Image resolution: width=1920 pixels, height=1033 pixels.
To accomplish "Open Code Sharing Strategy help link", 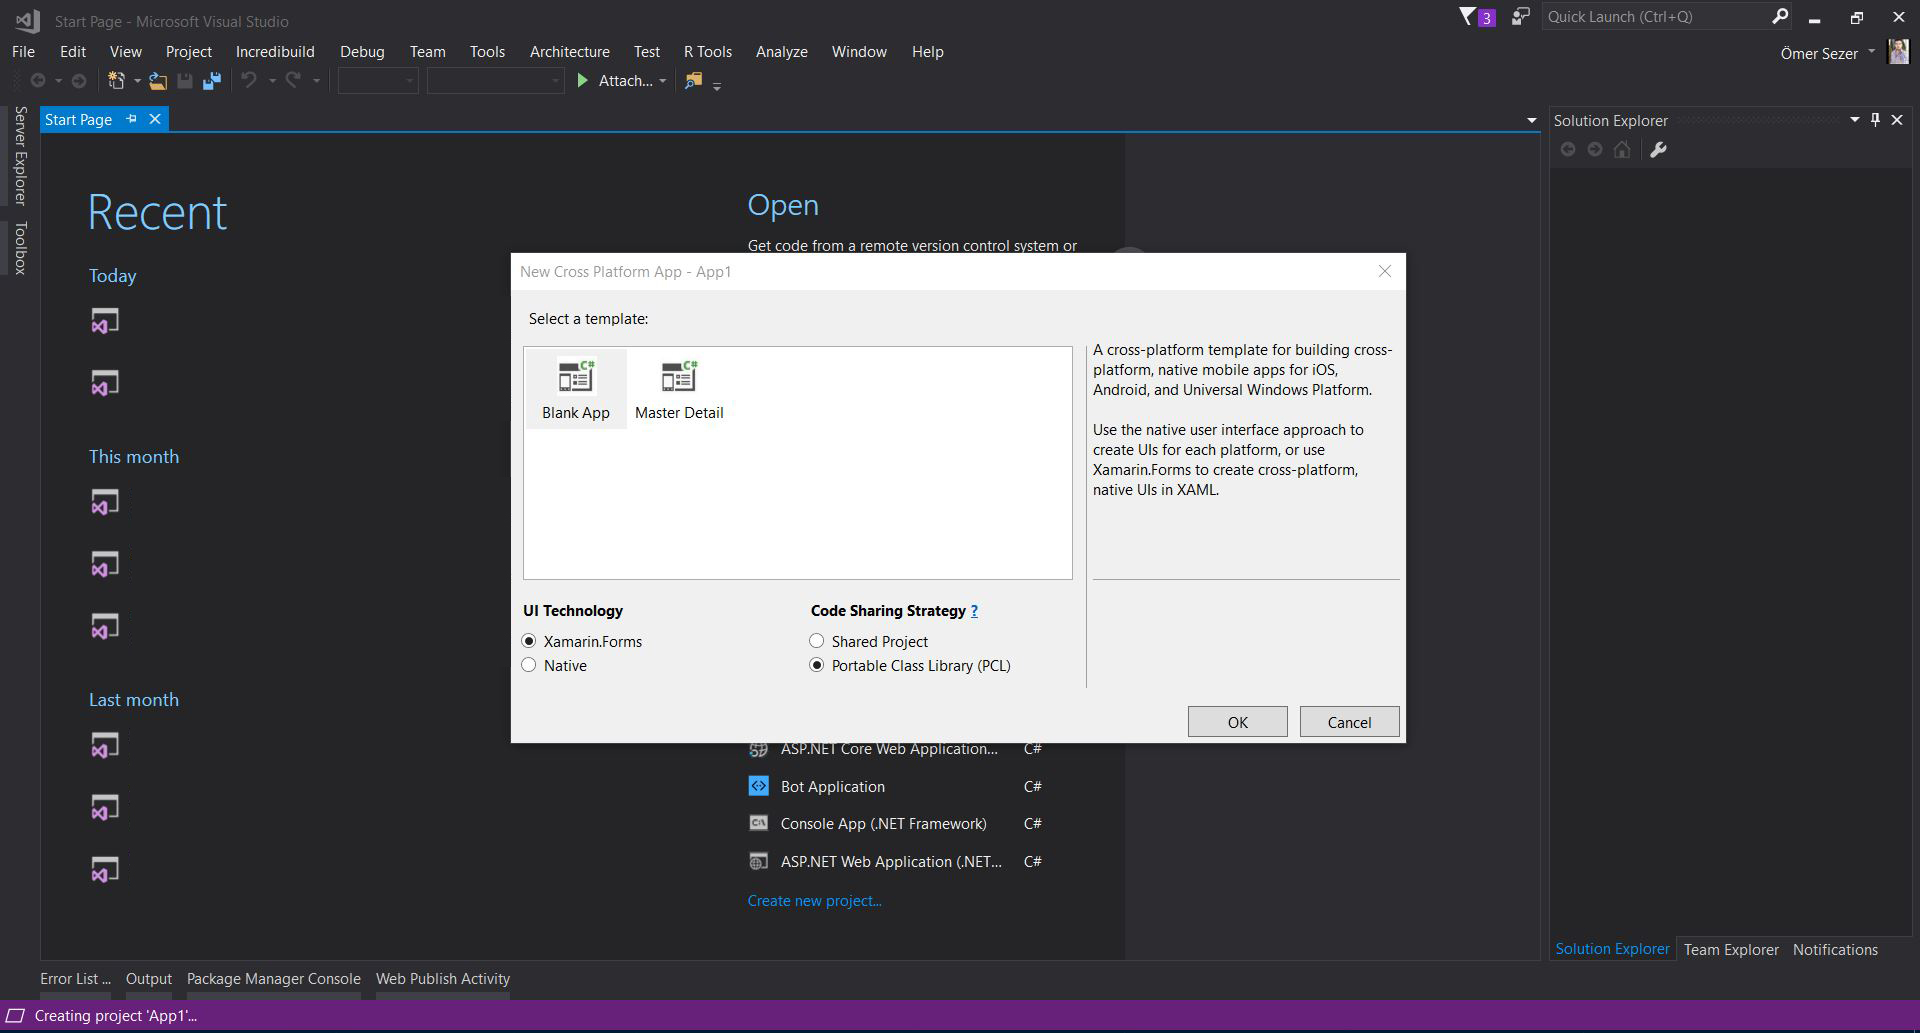I will click(974, 610).
